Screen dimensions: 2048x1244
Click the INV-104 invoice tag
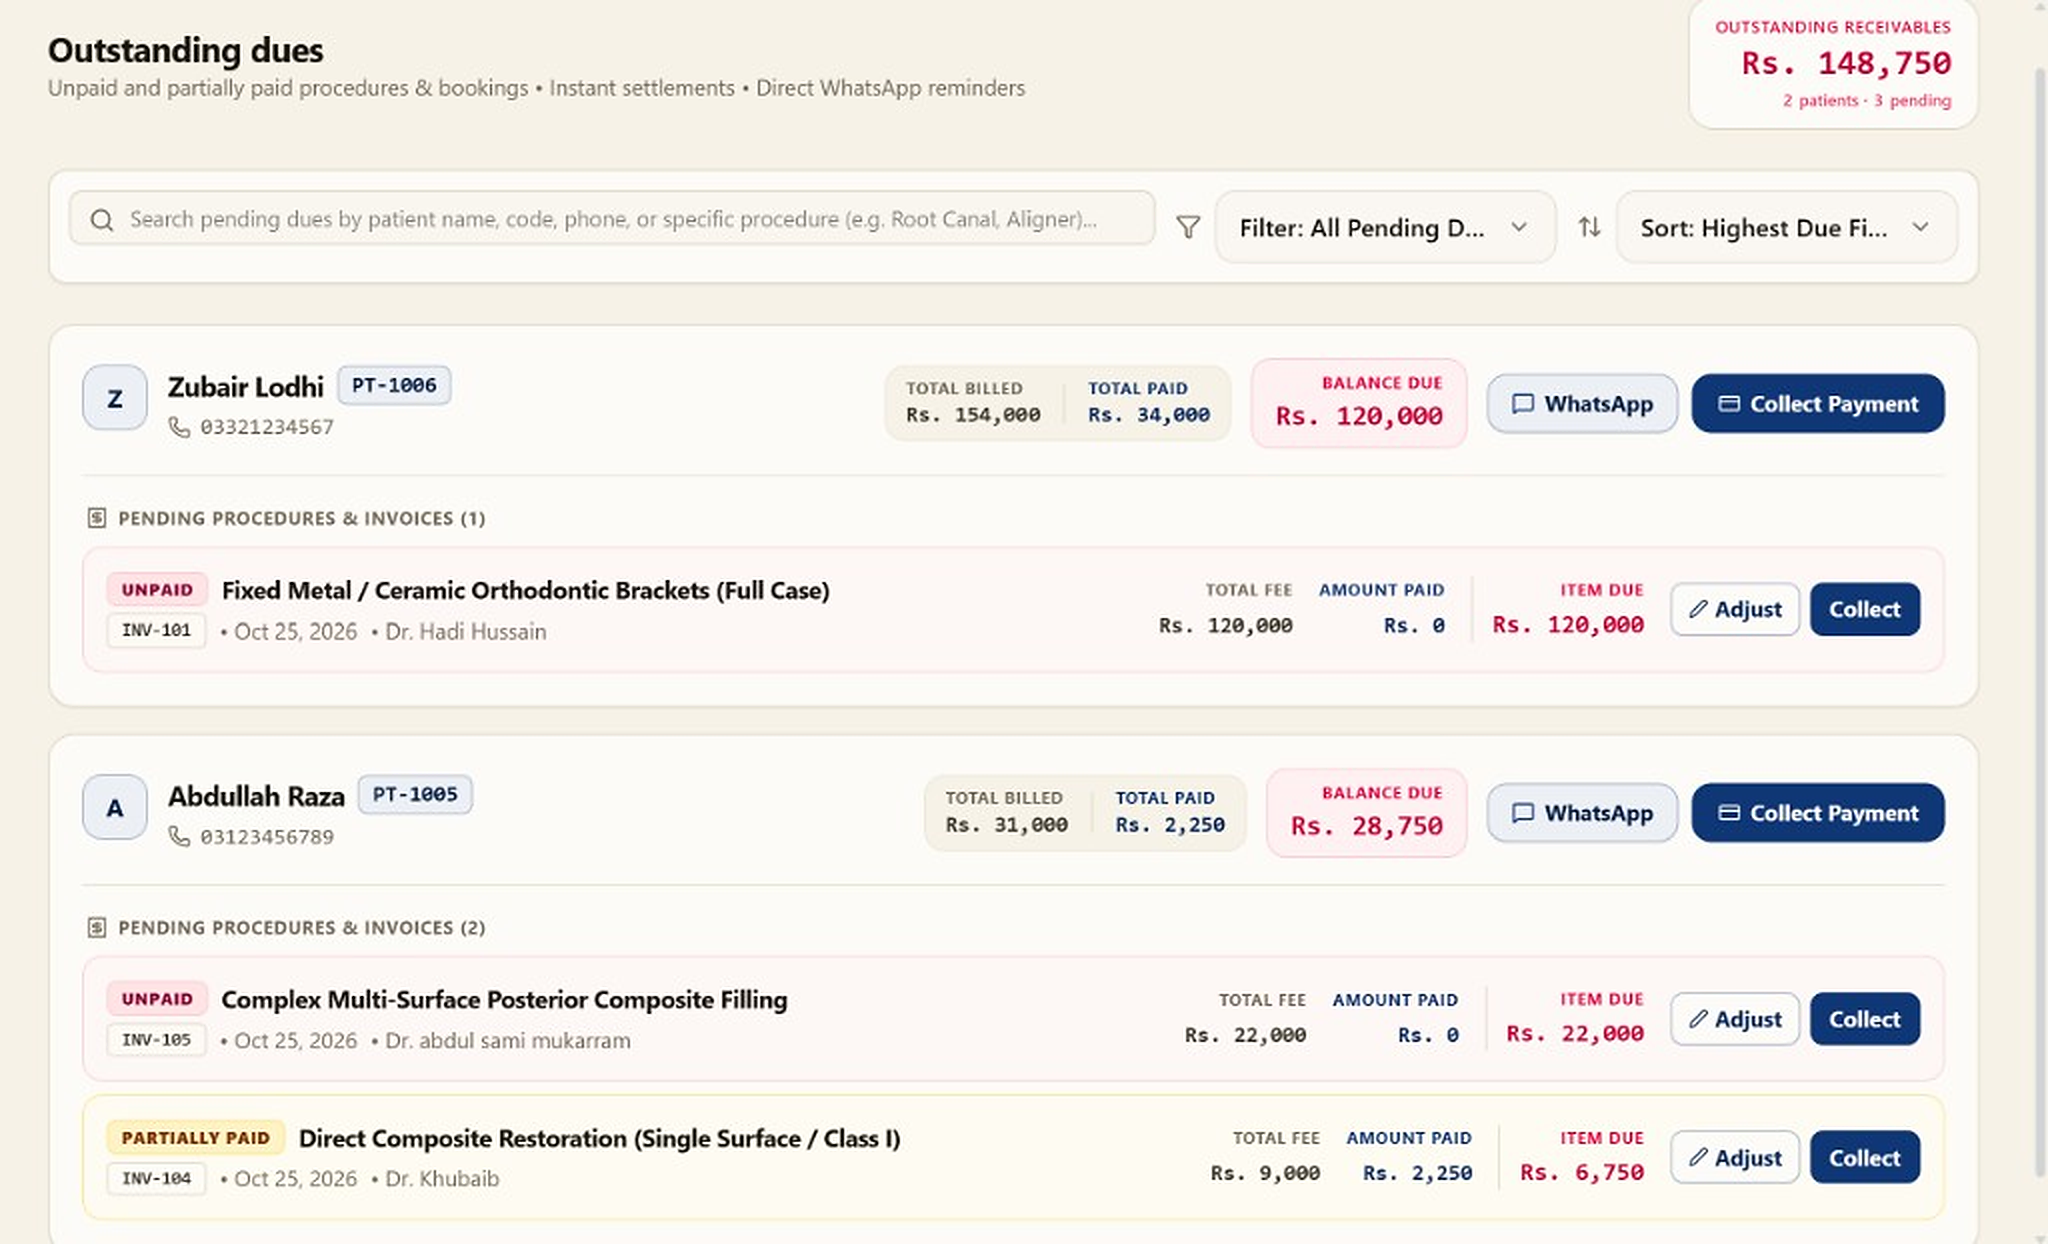(156, 1178)
